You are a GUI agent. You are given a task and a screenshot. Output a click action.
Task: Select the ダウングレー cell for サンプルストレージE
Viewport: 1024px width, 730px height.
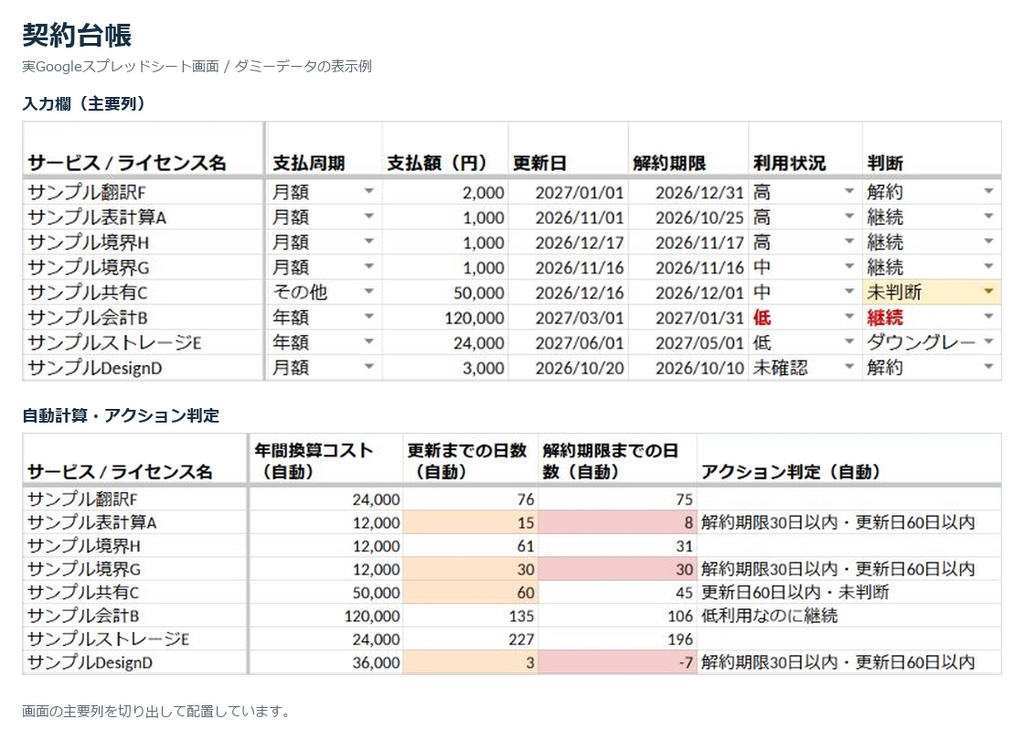(932, 342)
